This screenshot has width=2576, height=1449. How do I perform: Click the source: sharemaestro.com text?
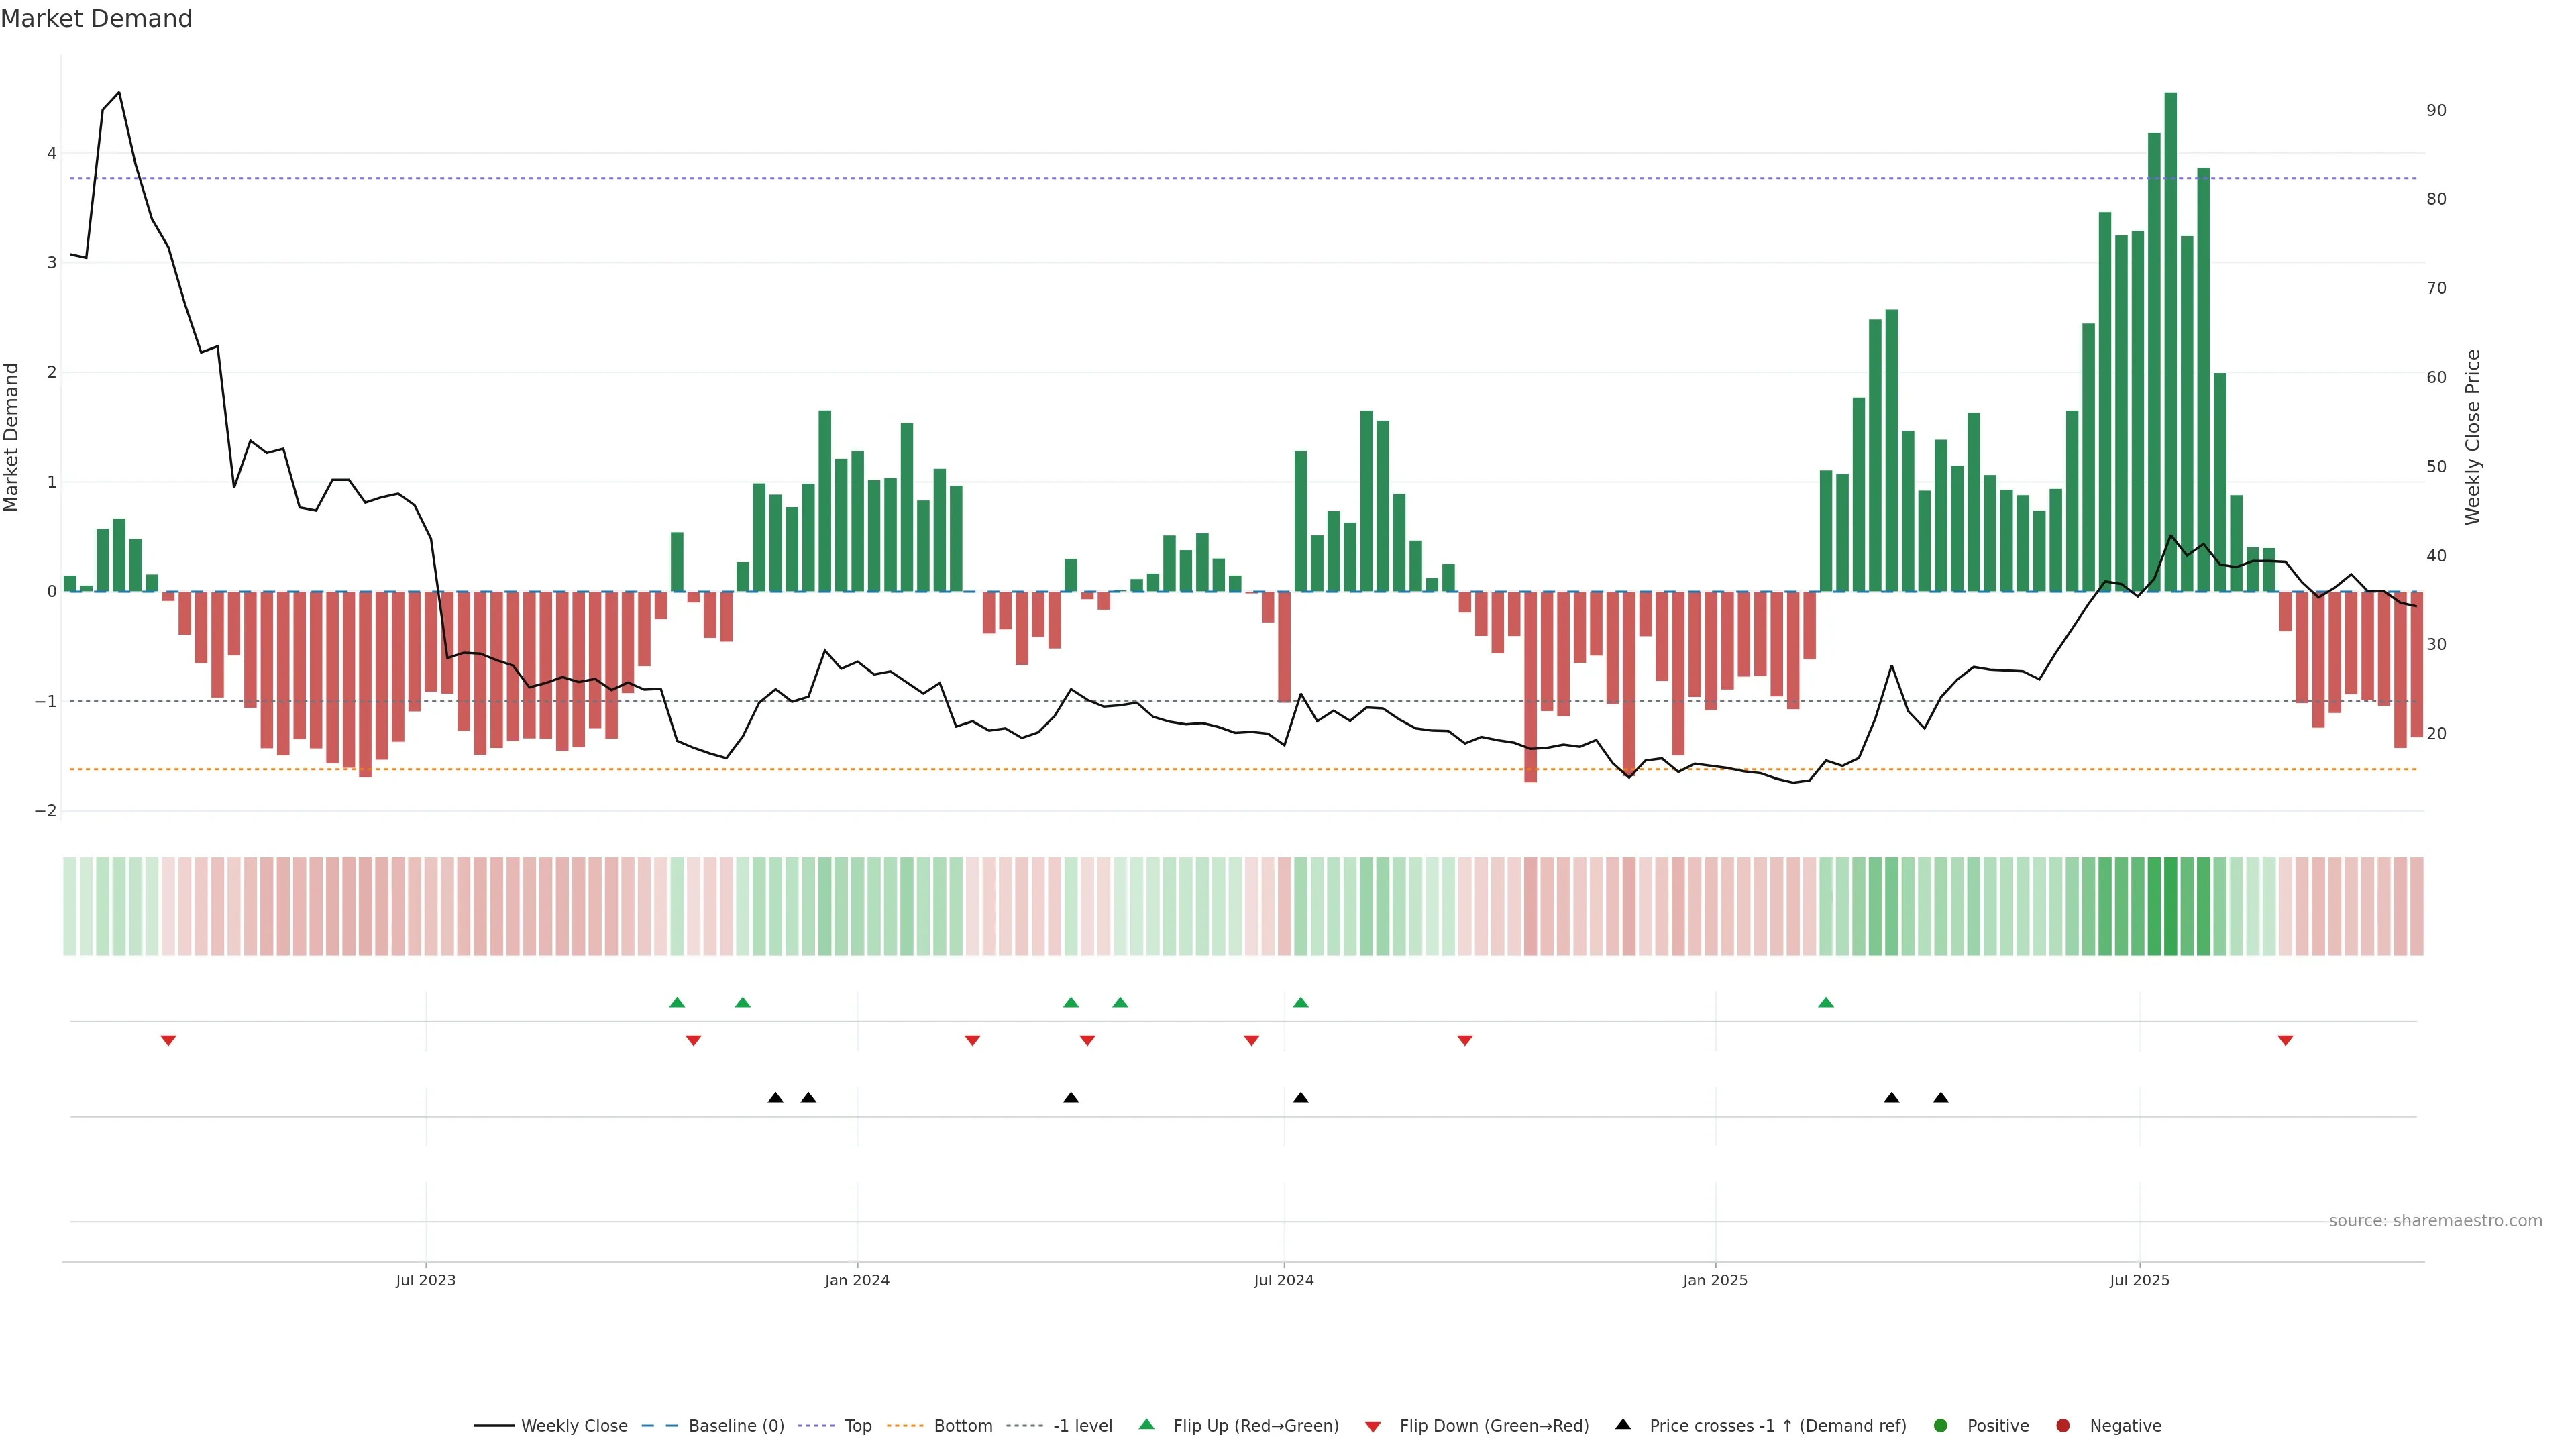pyautogui.click(x=2435, y=1221)
